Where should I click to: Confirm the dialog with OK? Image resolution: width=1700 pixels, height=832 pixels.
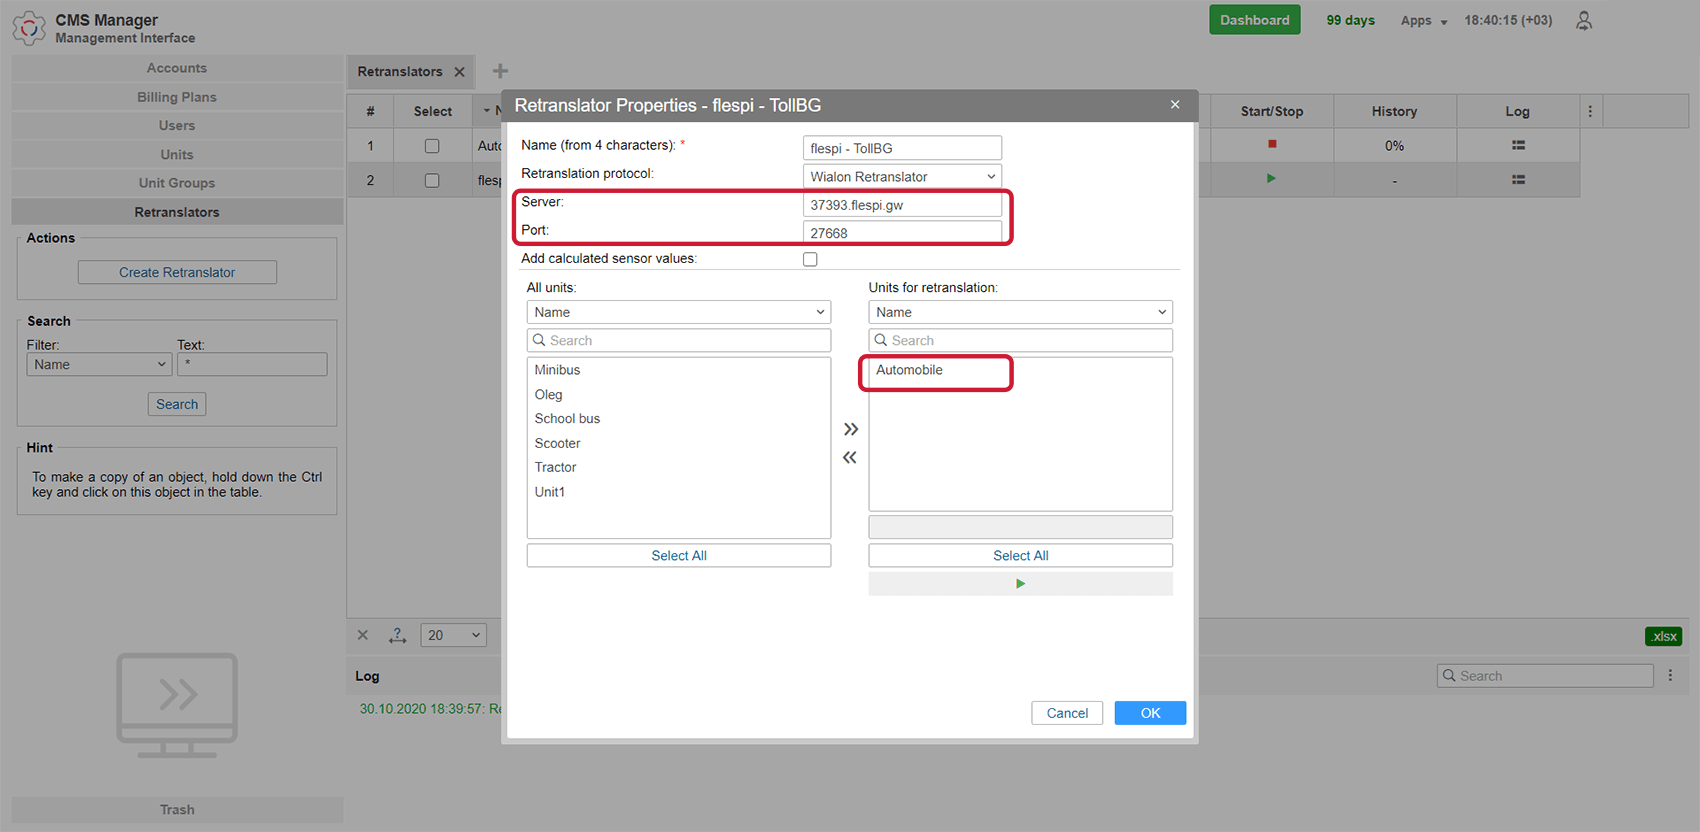click(1150, 713)
